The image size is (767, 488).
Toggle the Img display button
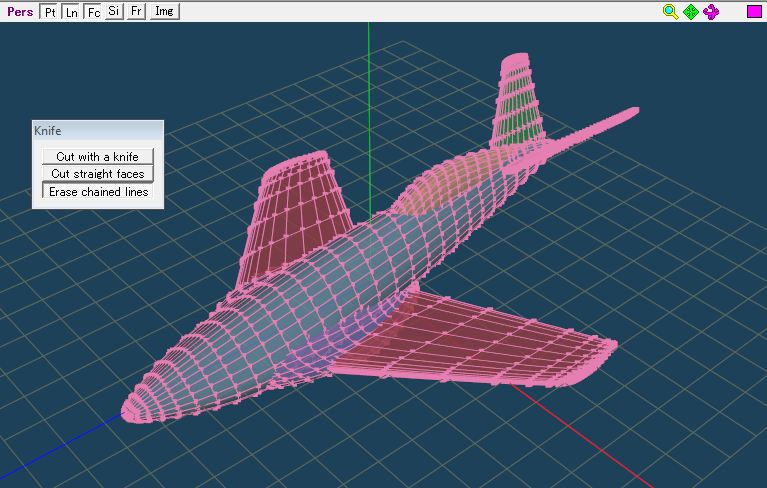point(164,11)
